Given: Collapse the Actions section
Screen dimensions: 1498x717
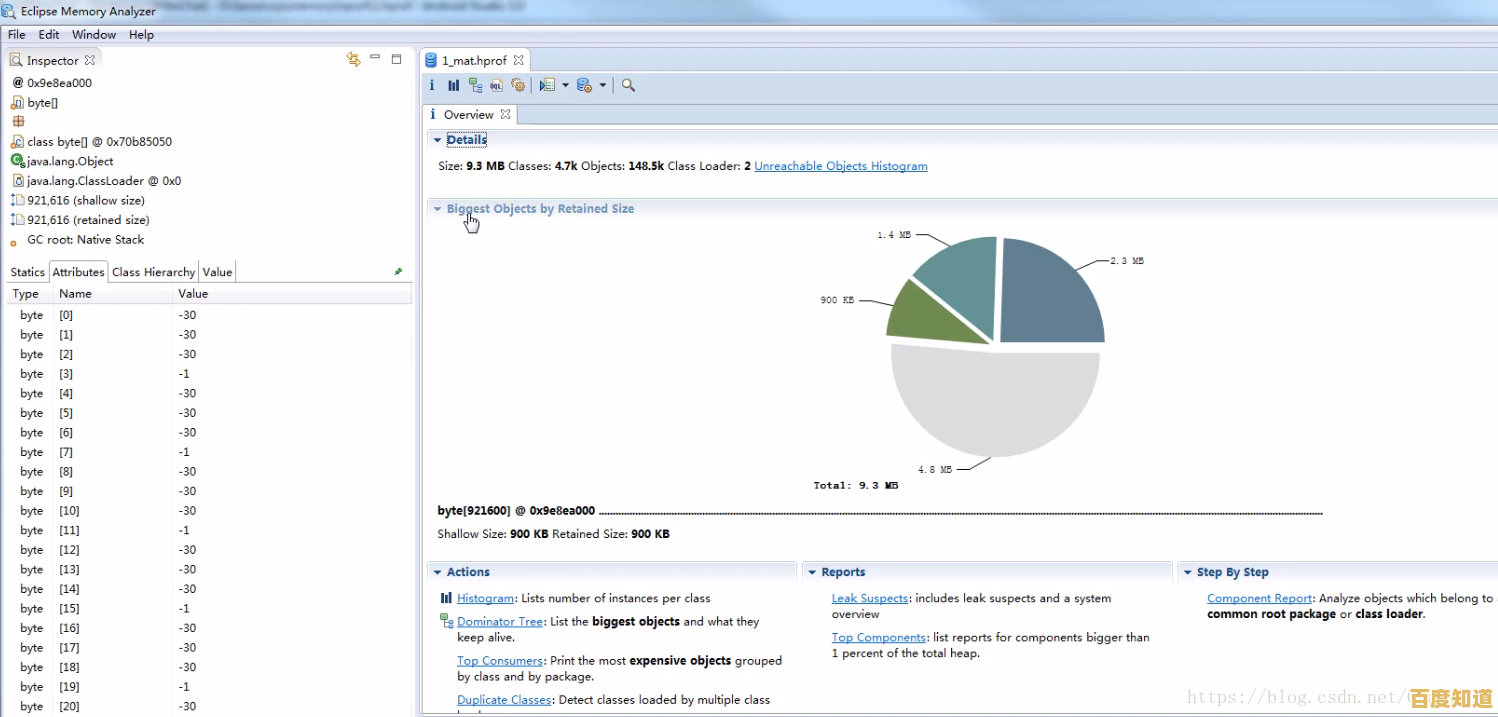Looking at the screenshot, I should click(x=437, y=572).
